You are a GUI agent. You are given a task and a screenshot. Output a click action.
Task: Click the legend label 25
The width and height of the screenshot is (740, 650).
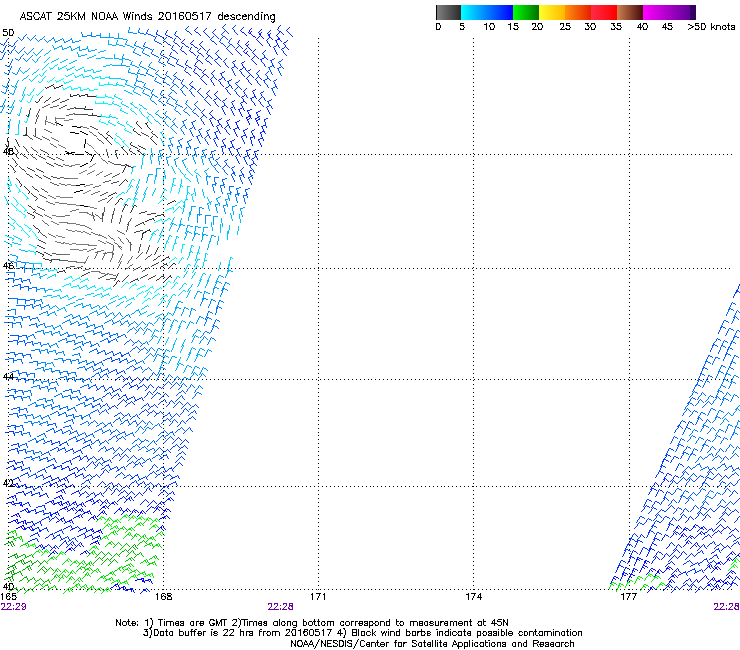click(x=565, y=27)
